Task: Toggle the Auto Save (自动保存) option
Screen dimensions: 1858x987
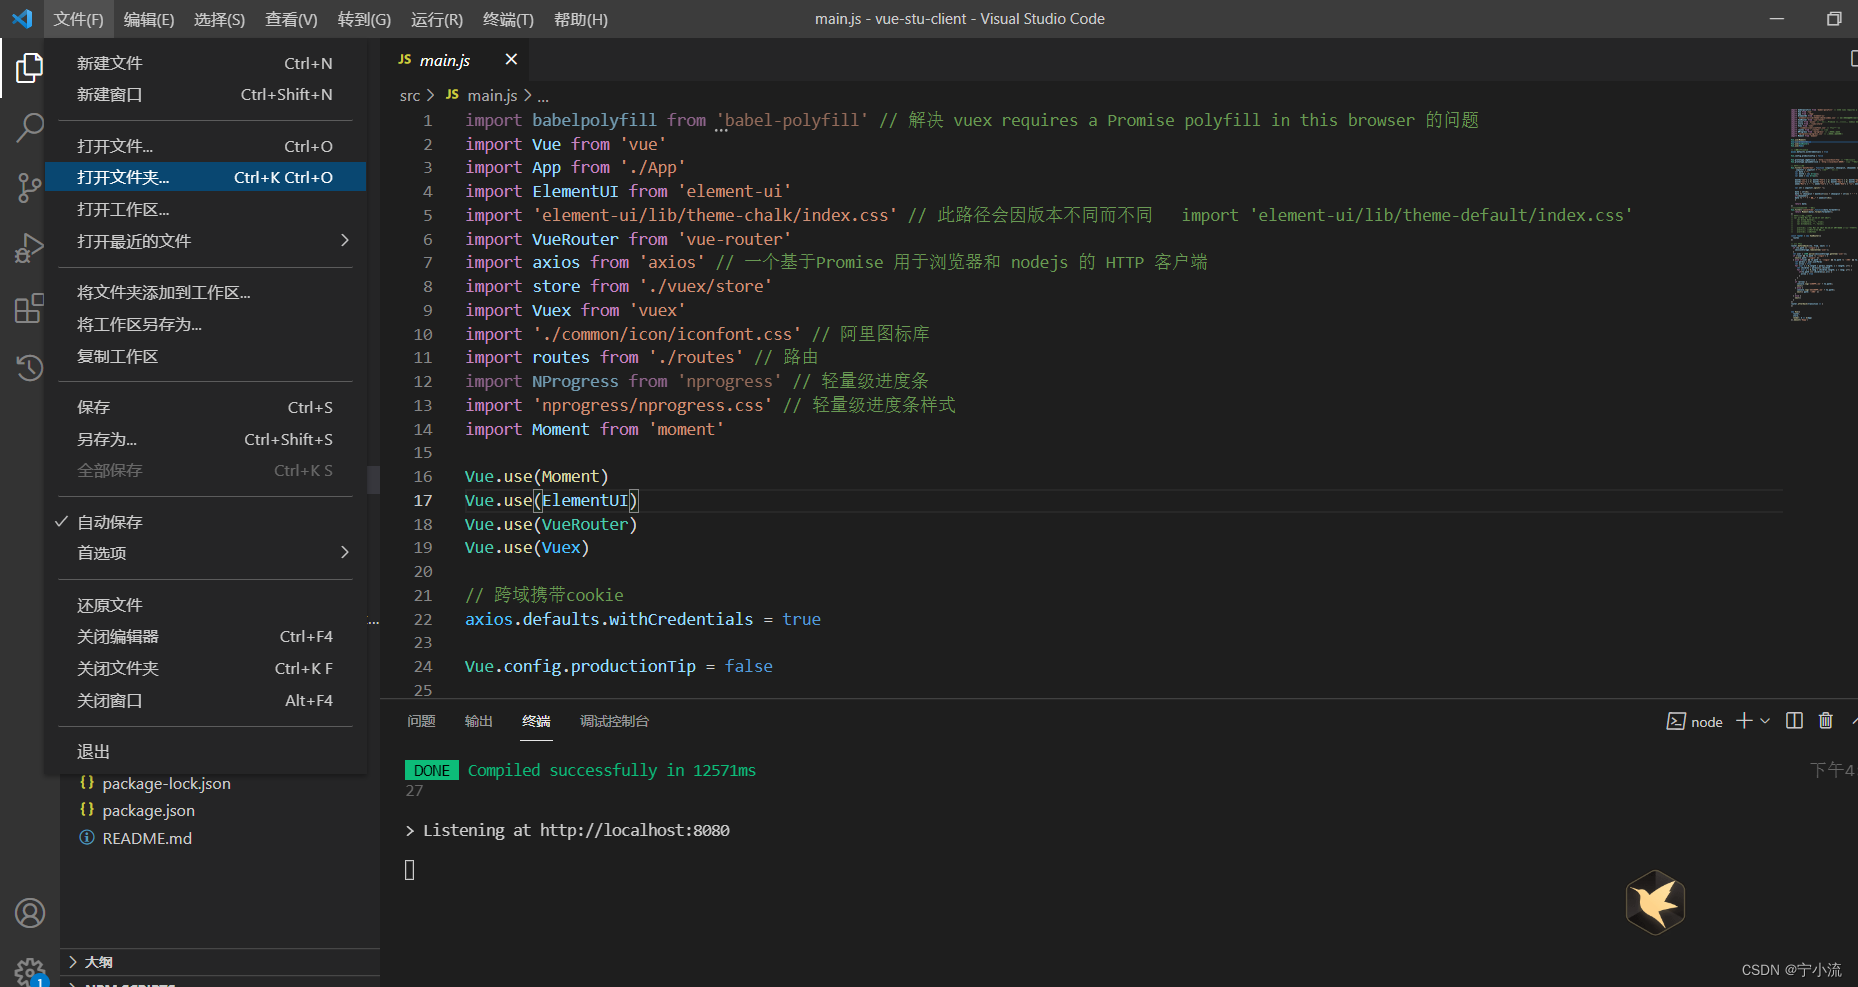Action: [x=205, y=522]
